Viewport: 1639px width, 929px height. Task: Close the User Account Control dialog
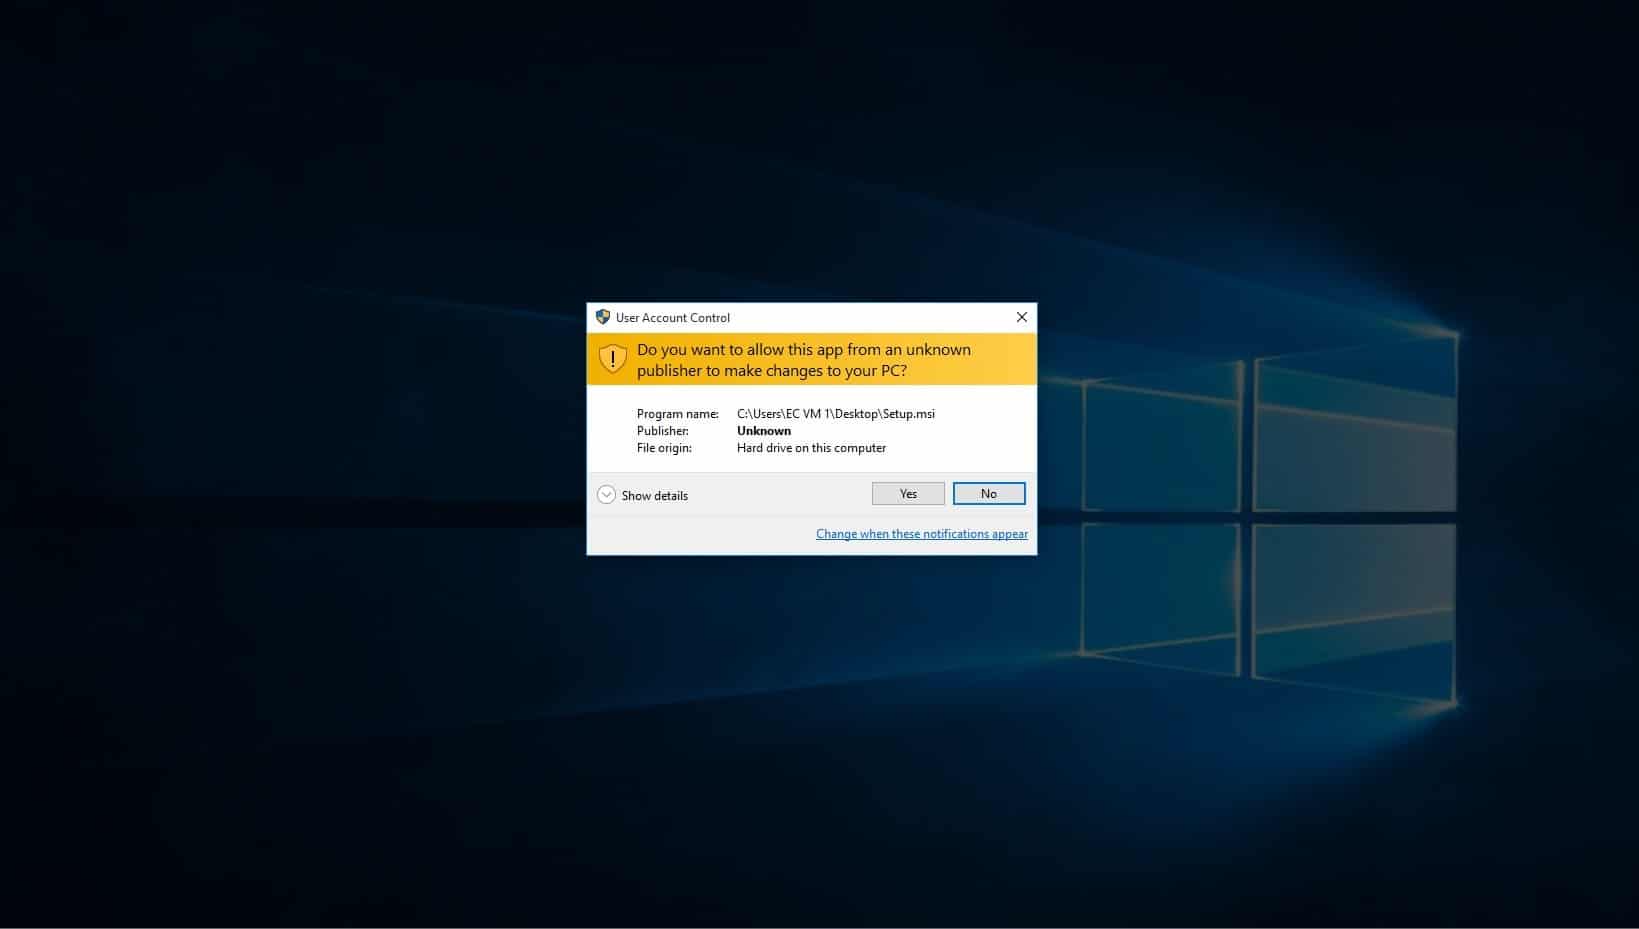click(1021, 317)
